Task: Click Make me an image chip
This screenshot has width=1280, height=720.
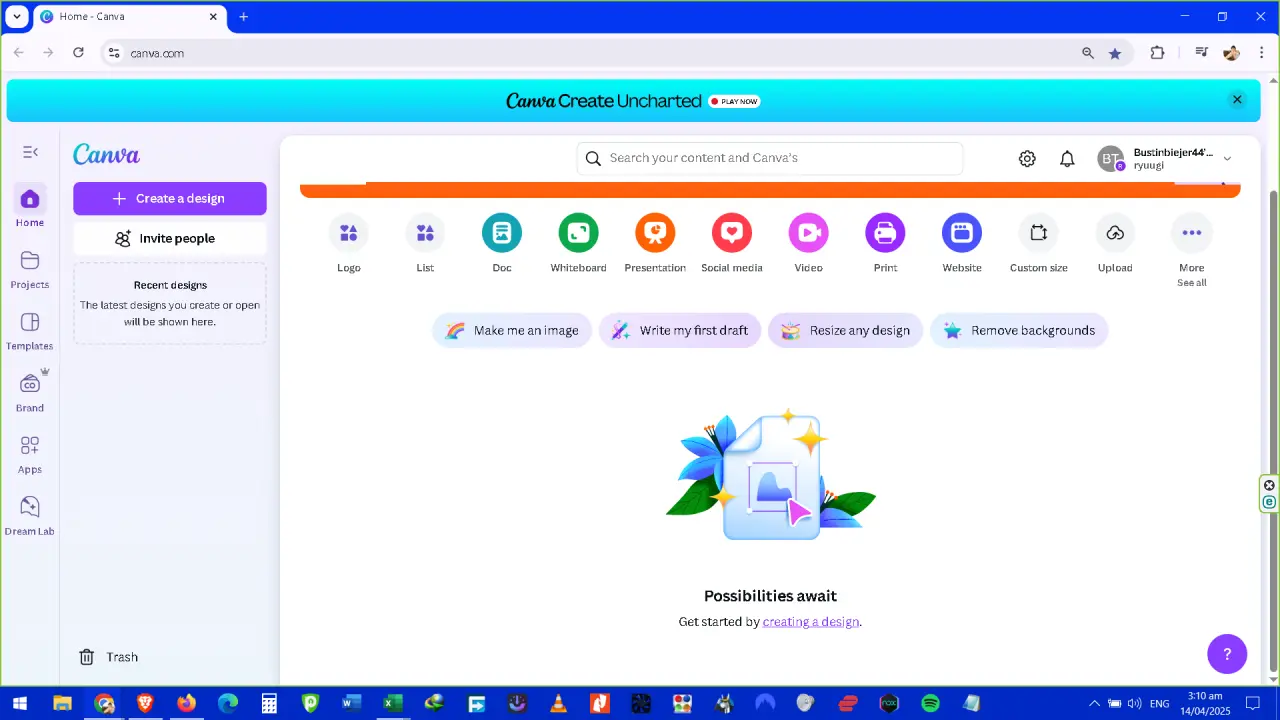Action: pos(512,330)
